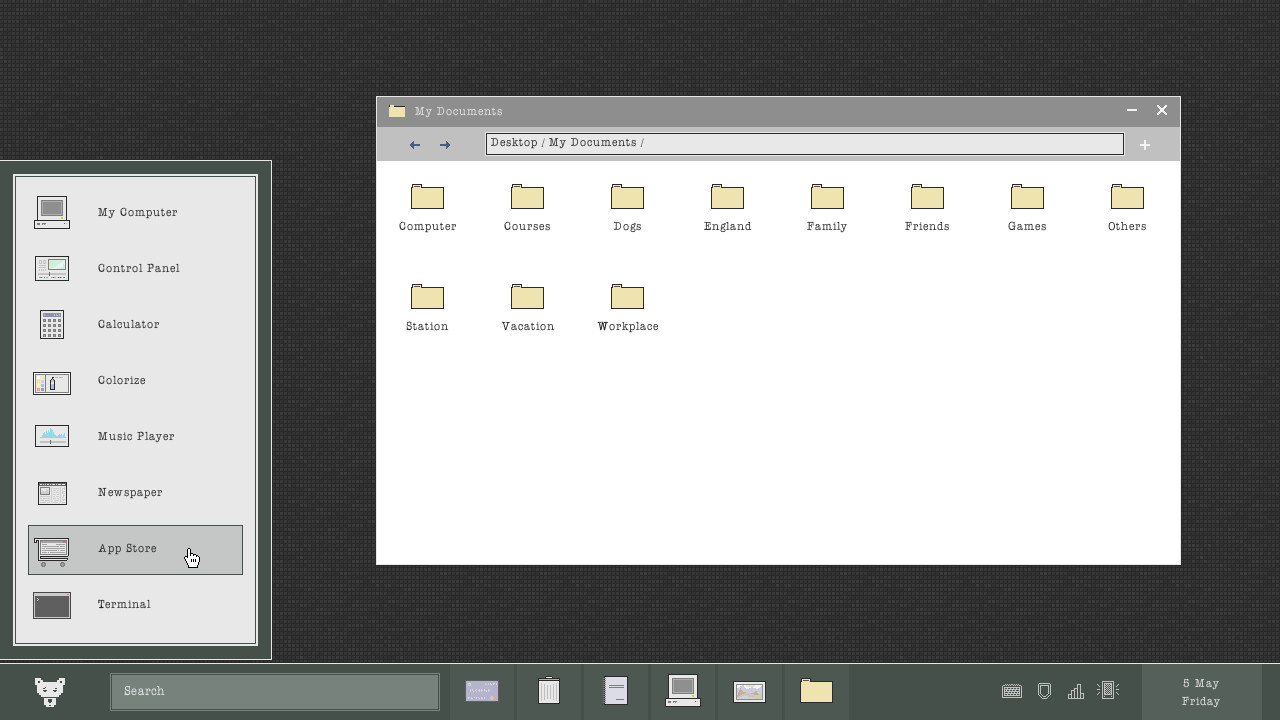This screenshot has width=1280, height=720.
Task: Open the Vacation folder
Action: (x=527, y=305)
